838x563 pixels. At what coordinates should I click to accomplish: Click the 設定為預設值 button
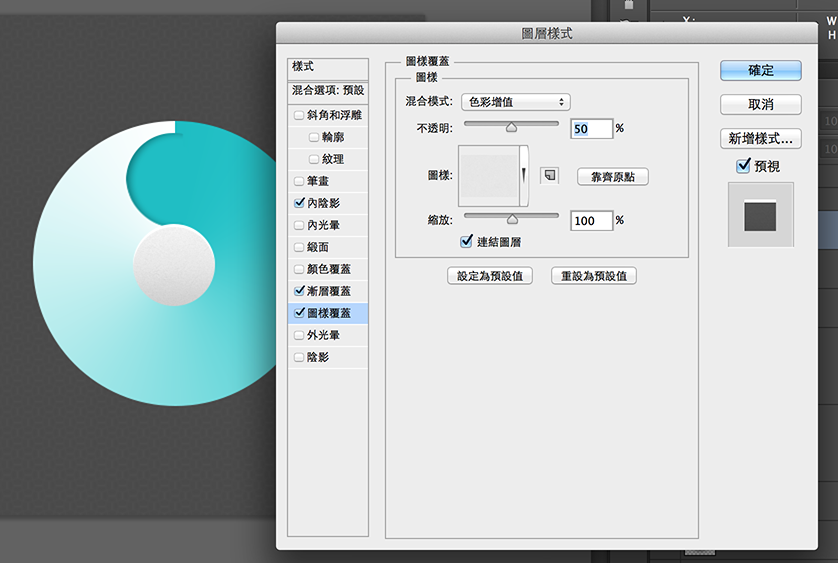click(x=489, y=276)
